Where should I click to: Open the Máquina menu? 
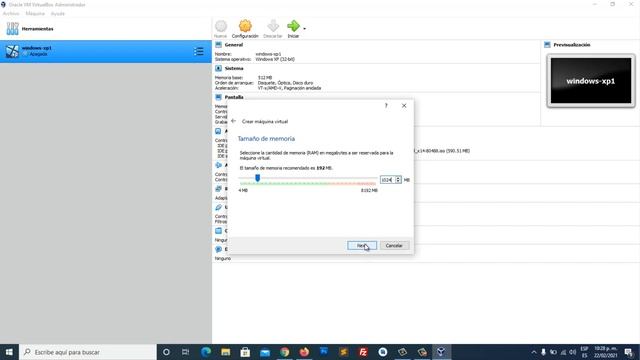coord(35,13)
